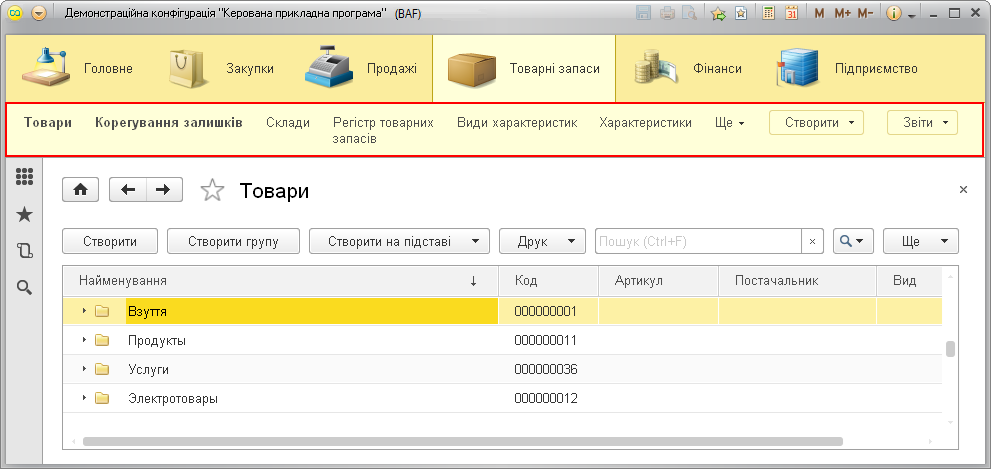
Task: Expand the Ще dropdown in list toolbar
Action: (x=921, y=241)
